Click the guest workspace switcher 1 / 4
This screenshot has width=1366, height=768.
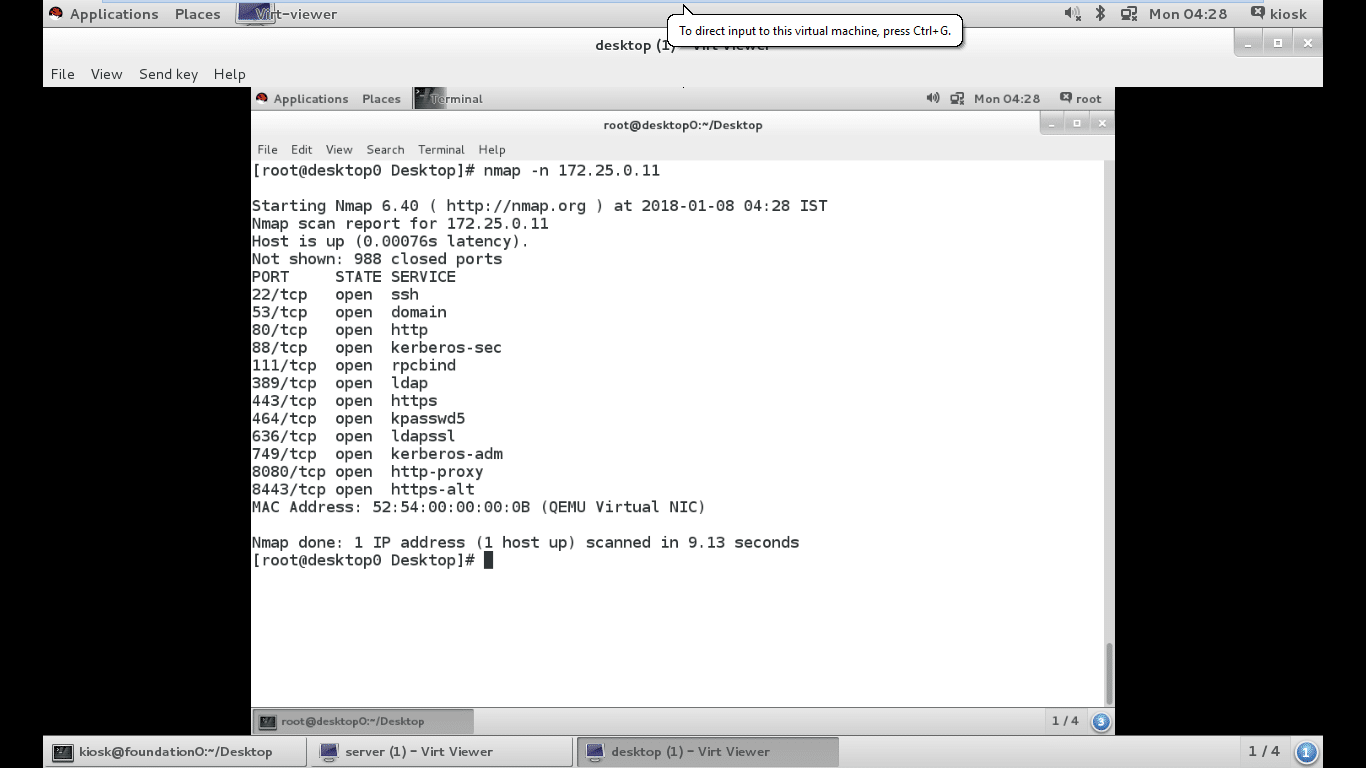click(x=1065, y=721)
